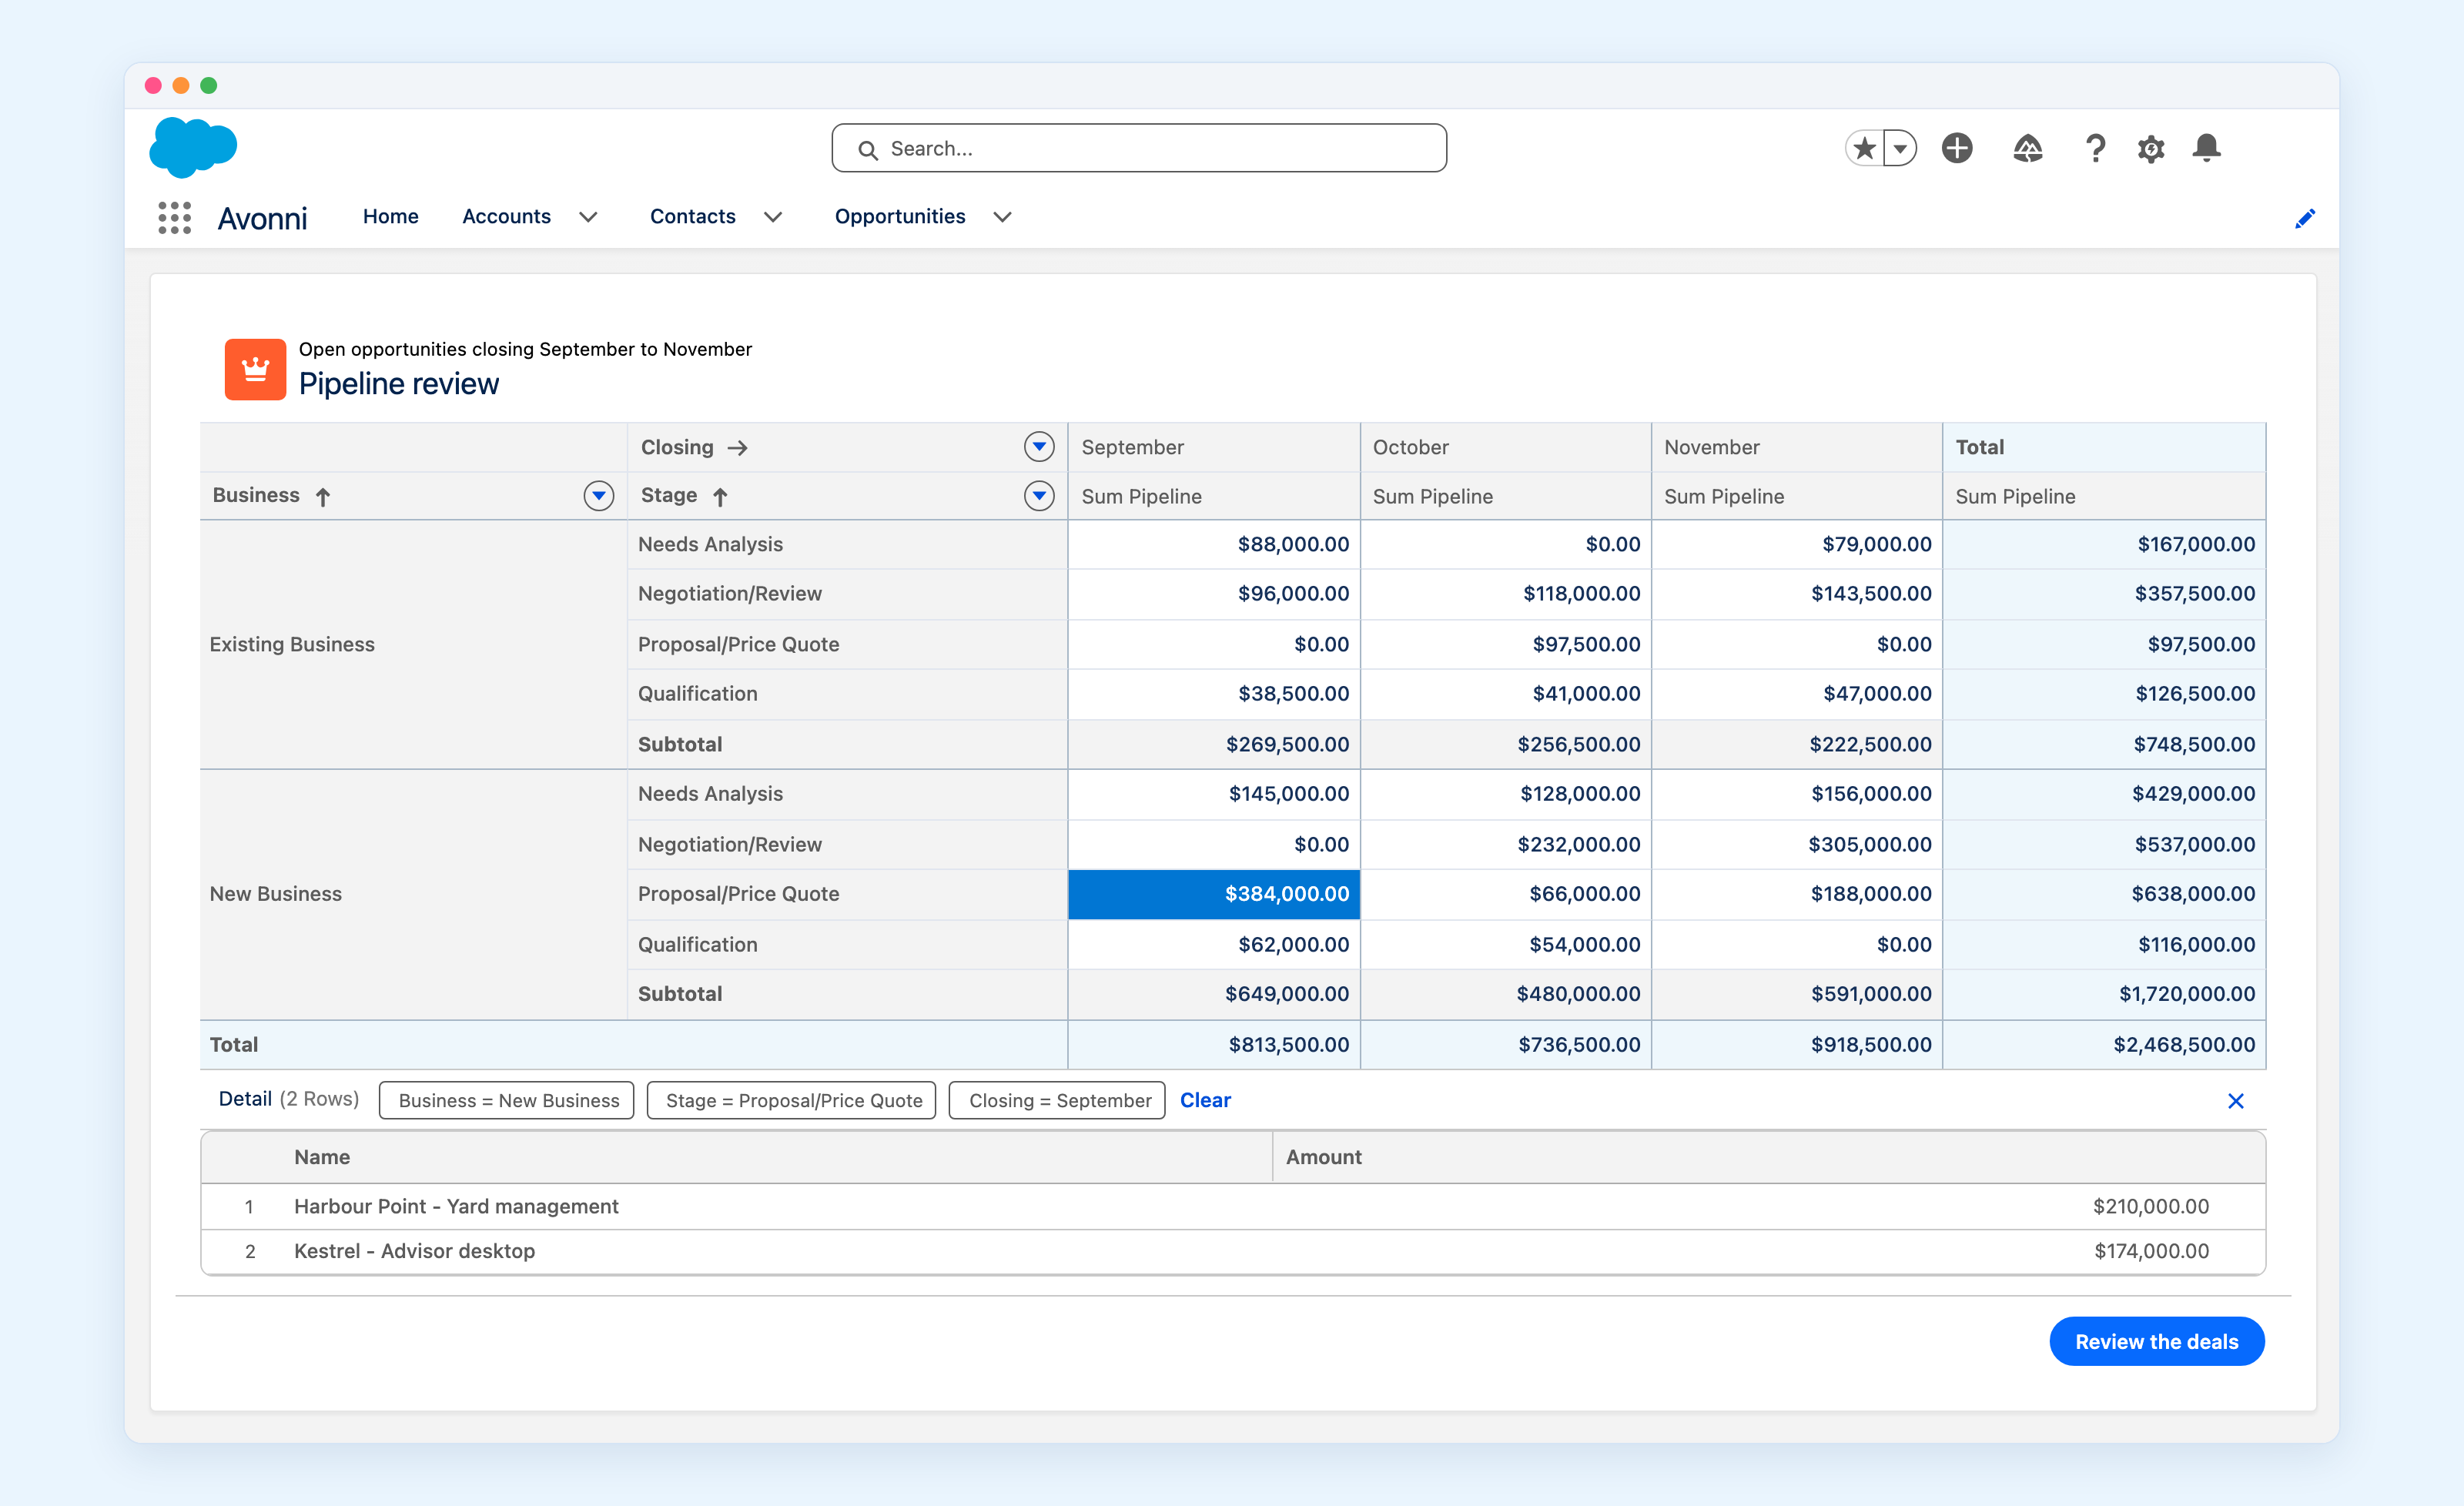Select the highlighted $384,000.00 cell

pyautogui.click(x=1214, y=894)
